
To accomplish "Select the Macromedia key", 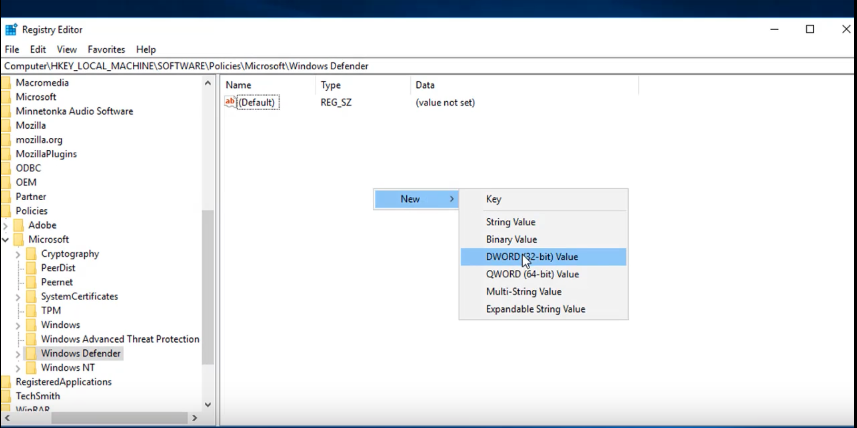I will 42,83.
